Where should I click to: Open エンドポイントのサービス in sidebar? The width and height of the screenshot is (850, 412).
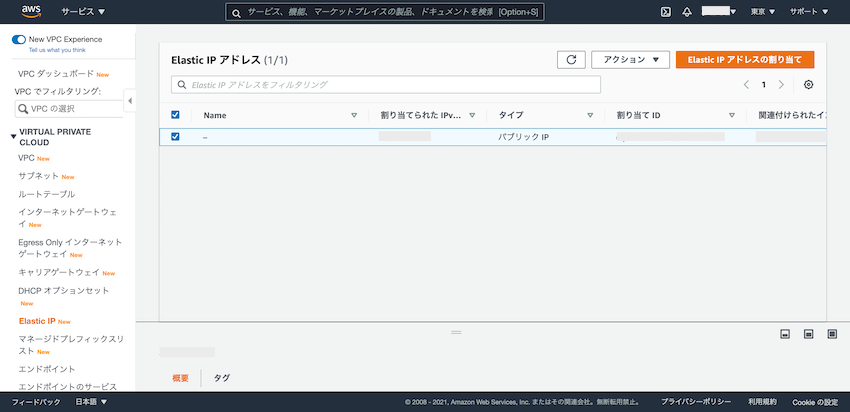(x=67, y=387)
